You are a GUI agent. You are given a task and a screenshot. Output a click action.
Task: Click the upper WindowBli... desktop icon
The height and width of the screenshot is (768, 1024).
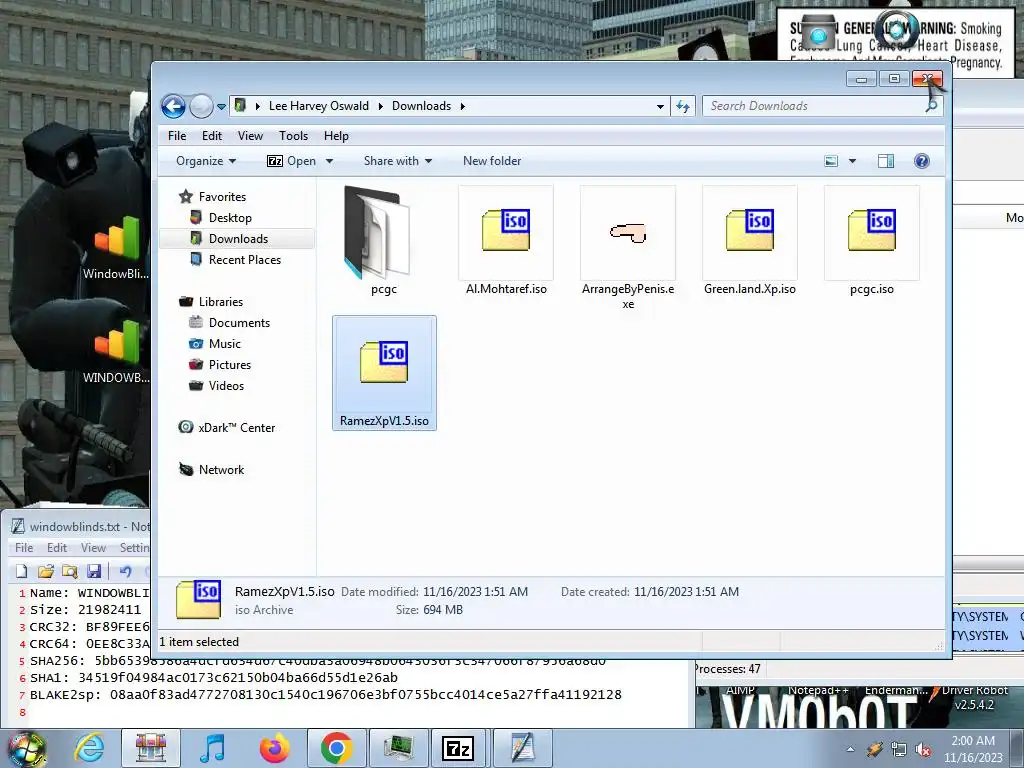coord(116,248)
